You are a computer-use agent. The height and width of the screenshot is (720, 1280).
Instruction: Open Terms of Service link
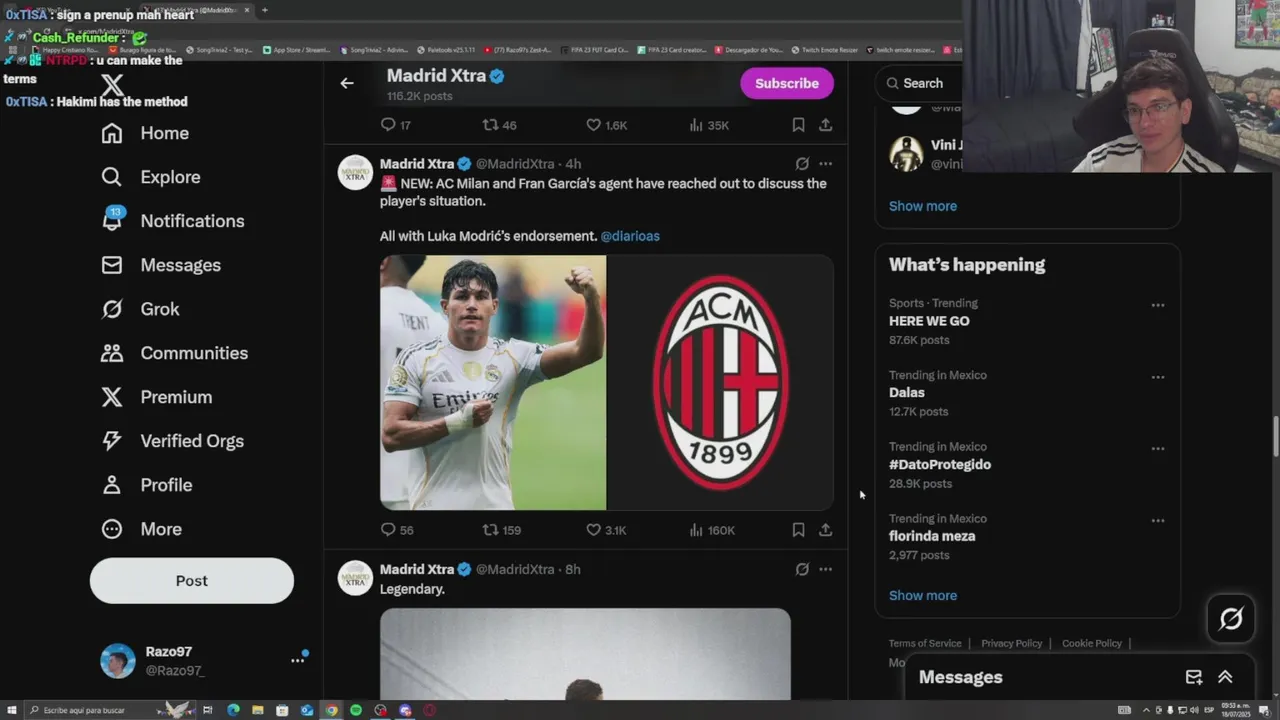(925, 643)
